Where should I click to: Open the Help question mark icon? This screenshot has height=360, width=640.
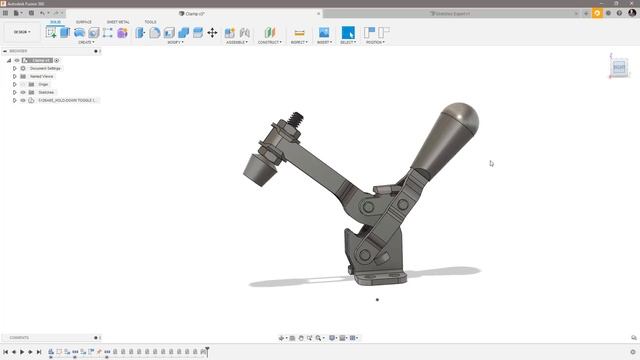point(619,13)
